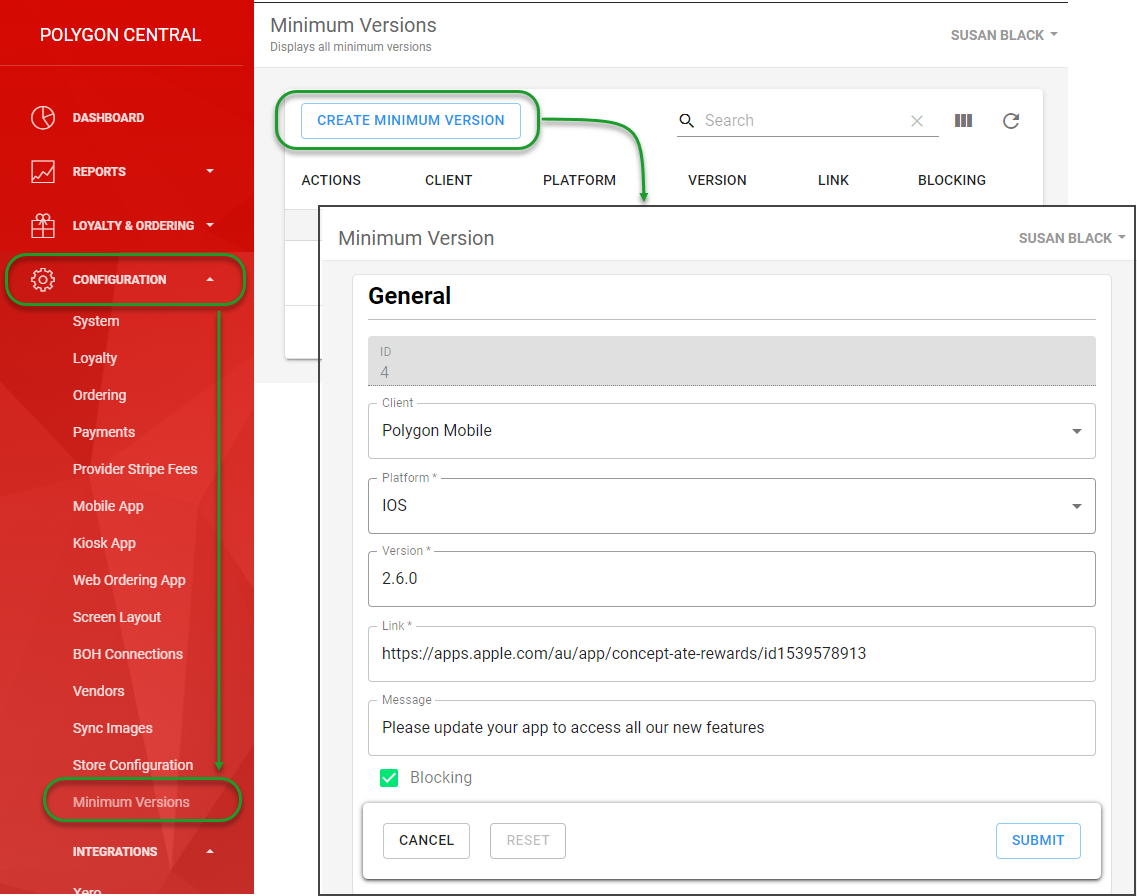Refresh the minimum versions table
1137x896 pixels.
pyautogui.click(x=1011, y=121)
